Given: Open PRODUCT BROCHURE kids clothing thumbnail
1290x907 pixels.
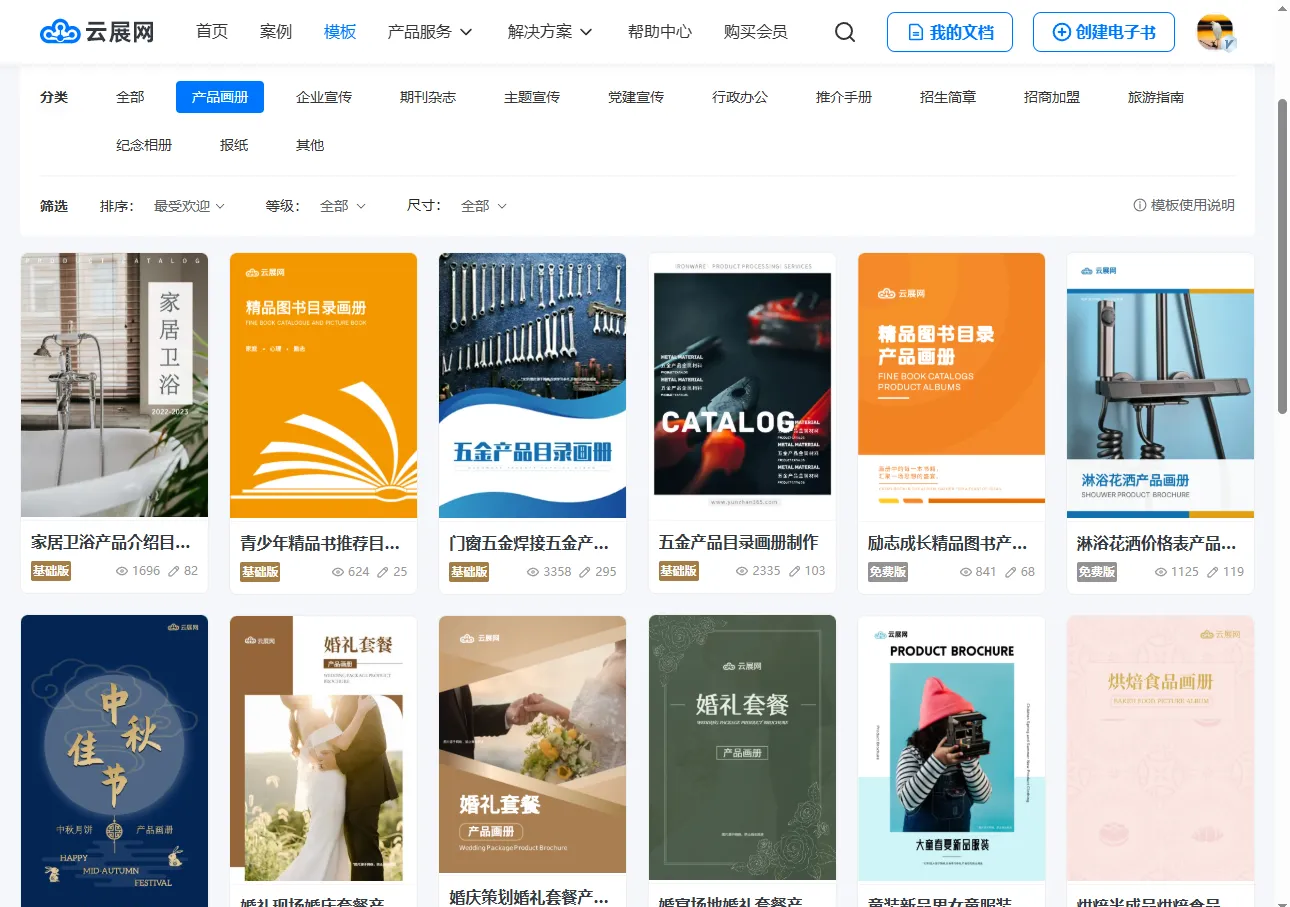Looking at the screenshot, I should tap(951, 748).
